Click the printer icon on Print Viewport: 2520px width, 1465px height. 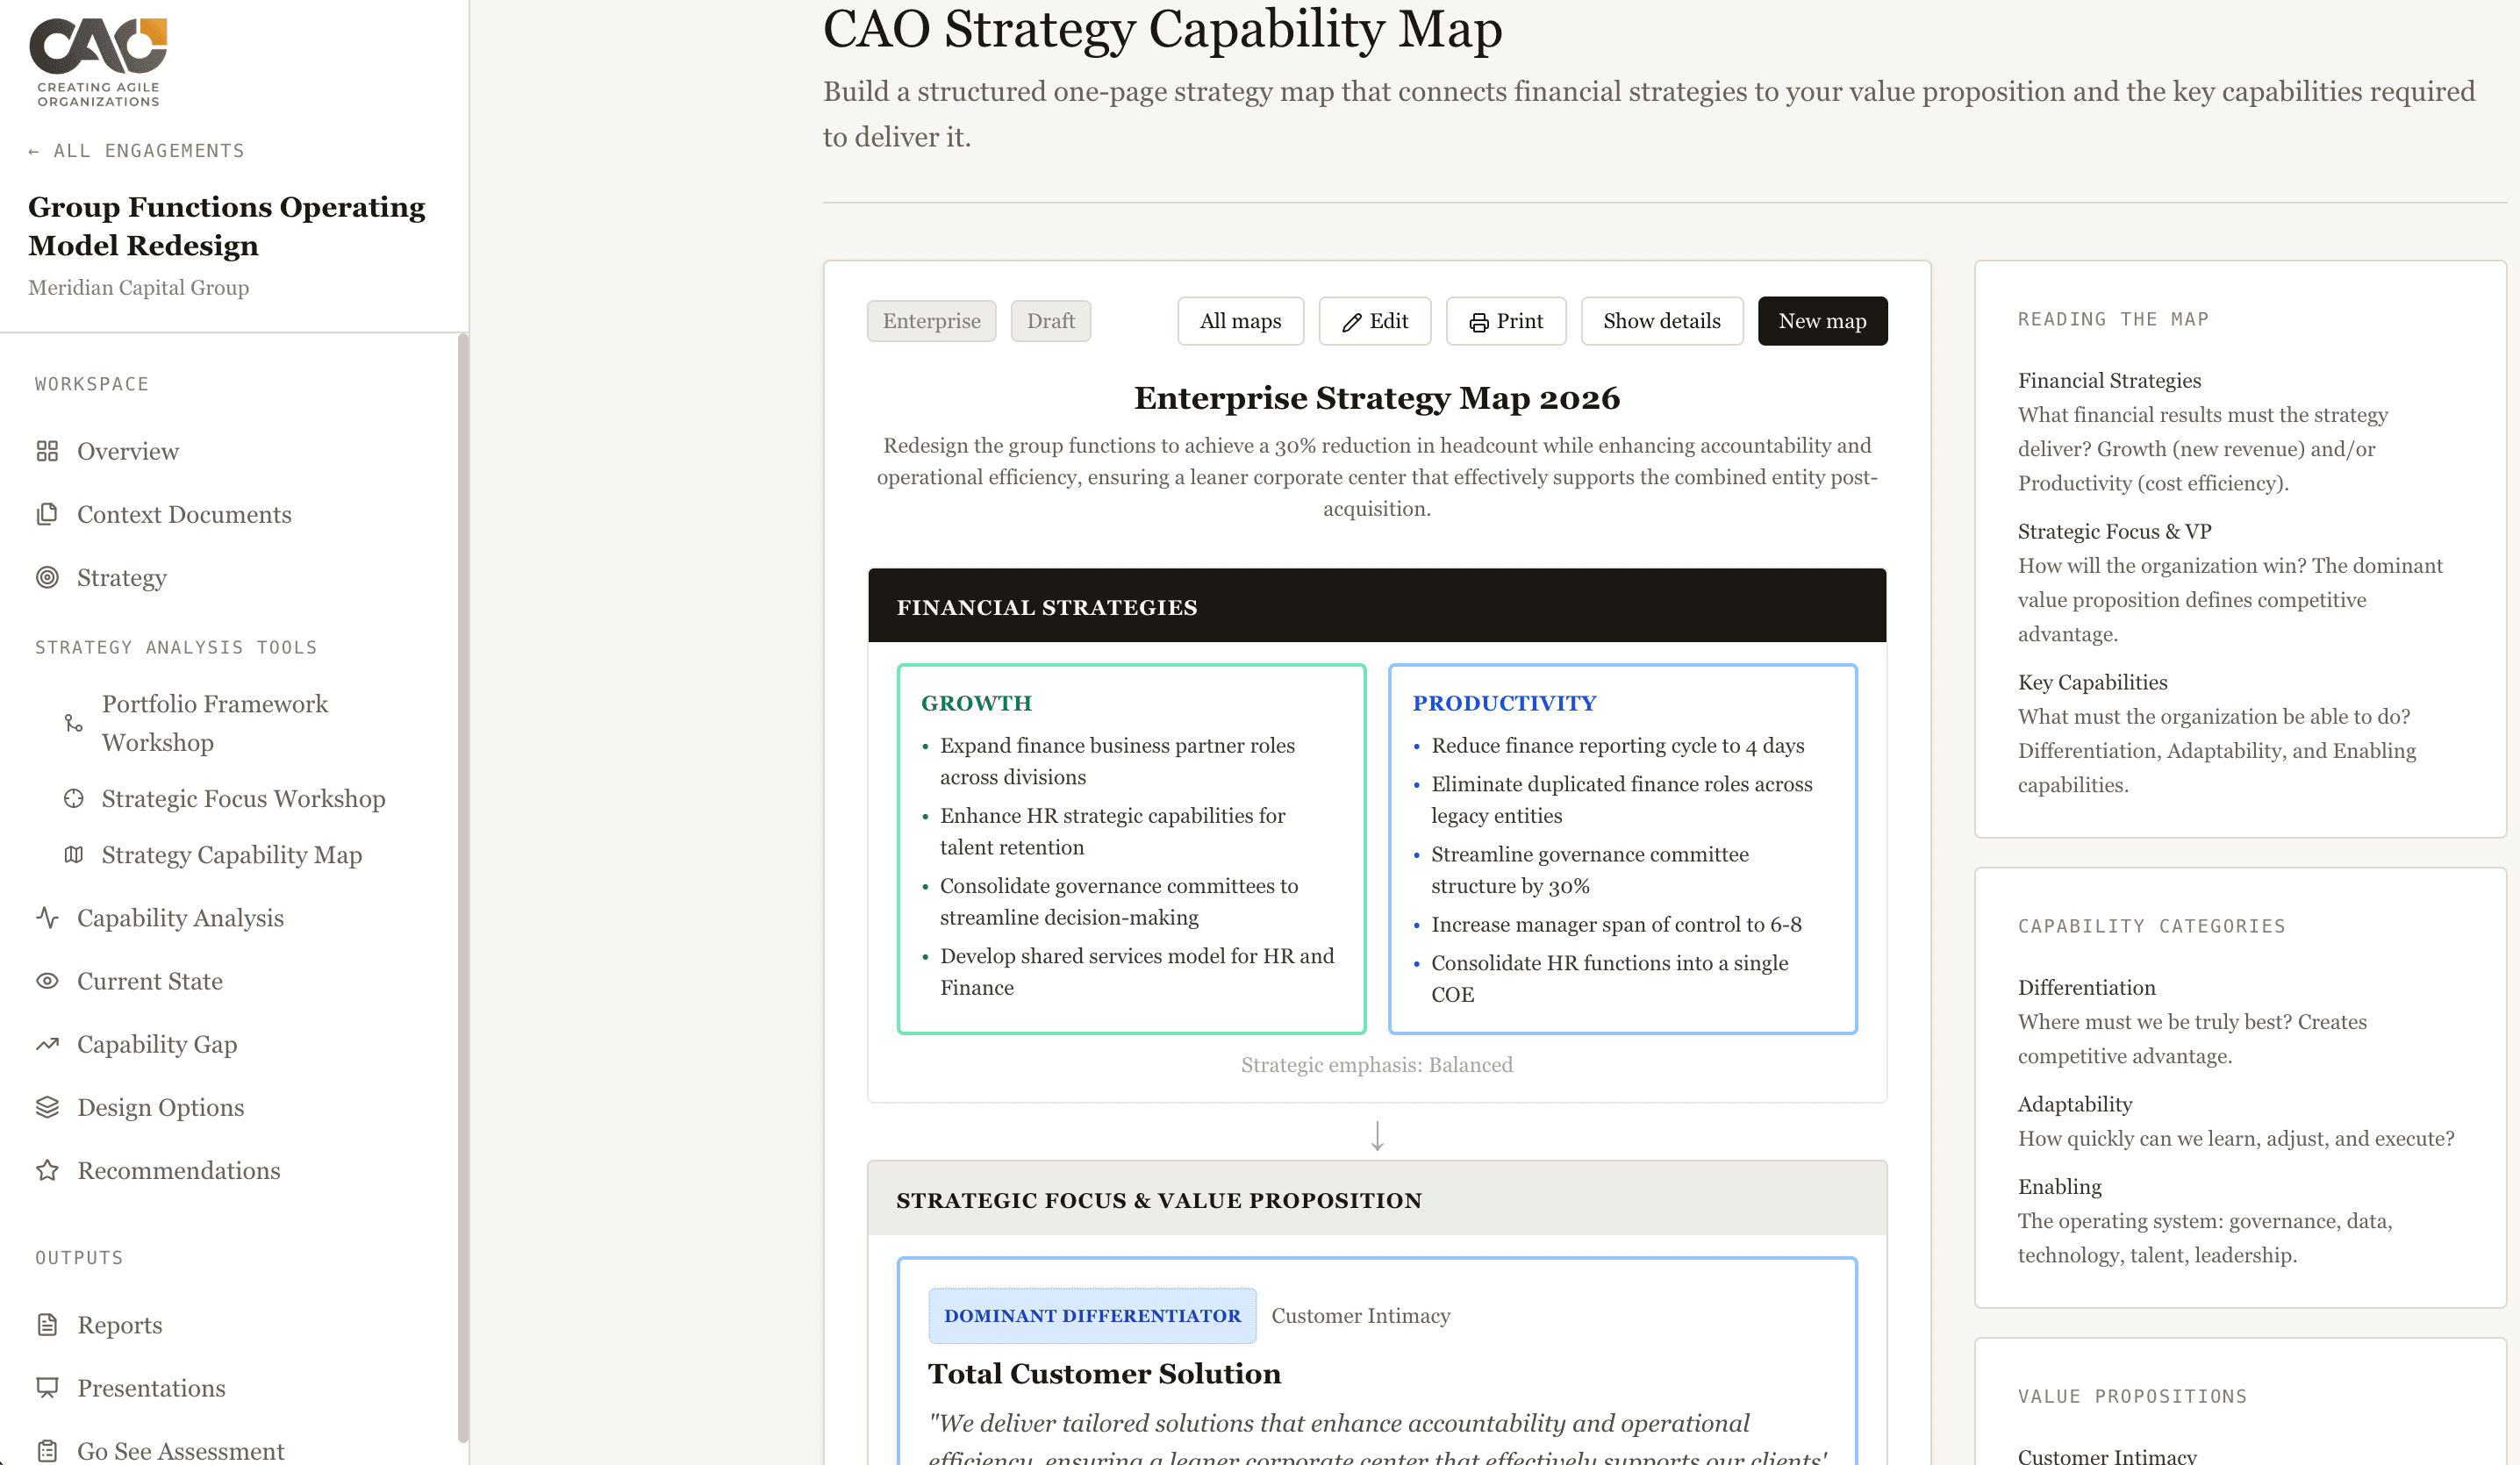(1479, 322)
